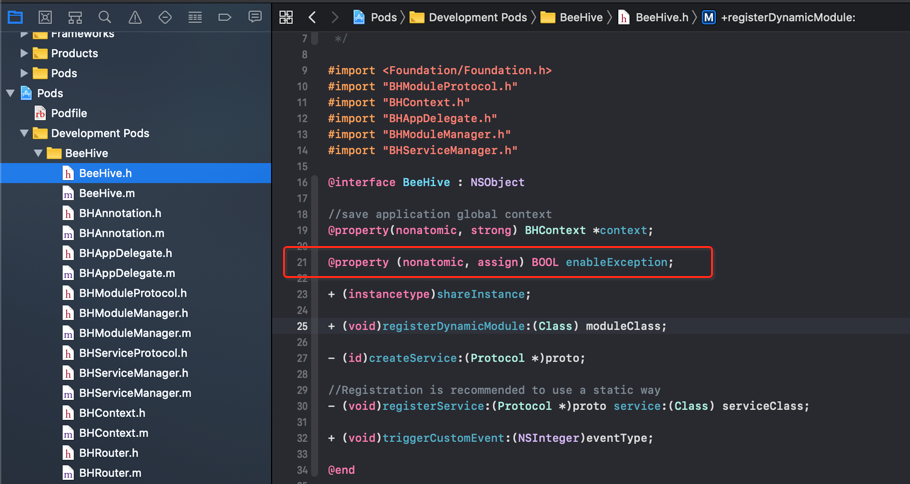910x484 pixels.
Task: Select the Products folder row
Action: coord(135,53)
